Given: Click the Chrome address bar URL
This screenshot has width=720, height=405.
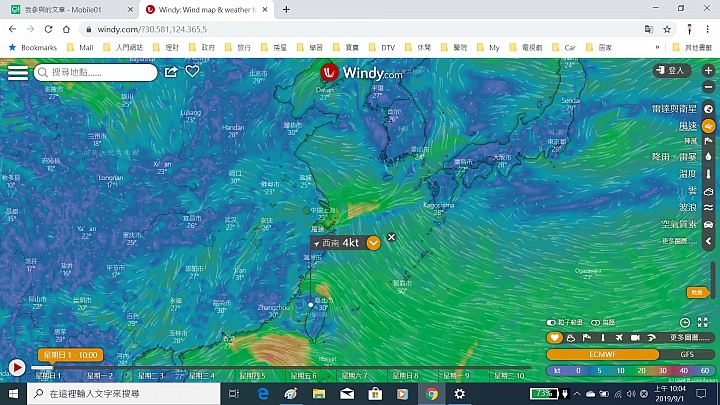Looking at the screenshot, I should coord(152,29).
